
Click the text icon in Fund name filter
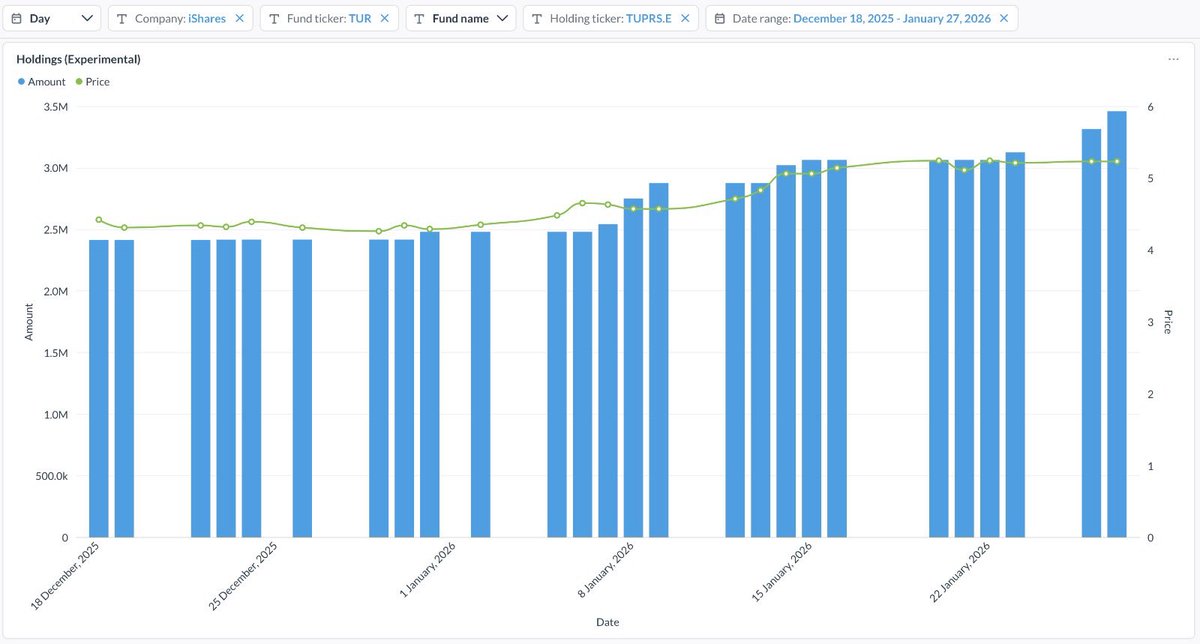click(x=421, y=18)
